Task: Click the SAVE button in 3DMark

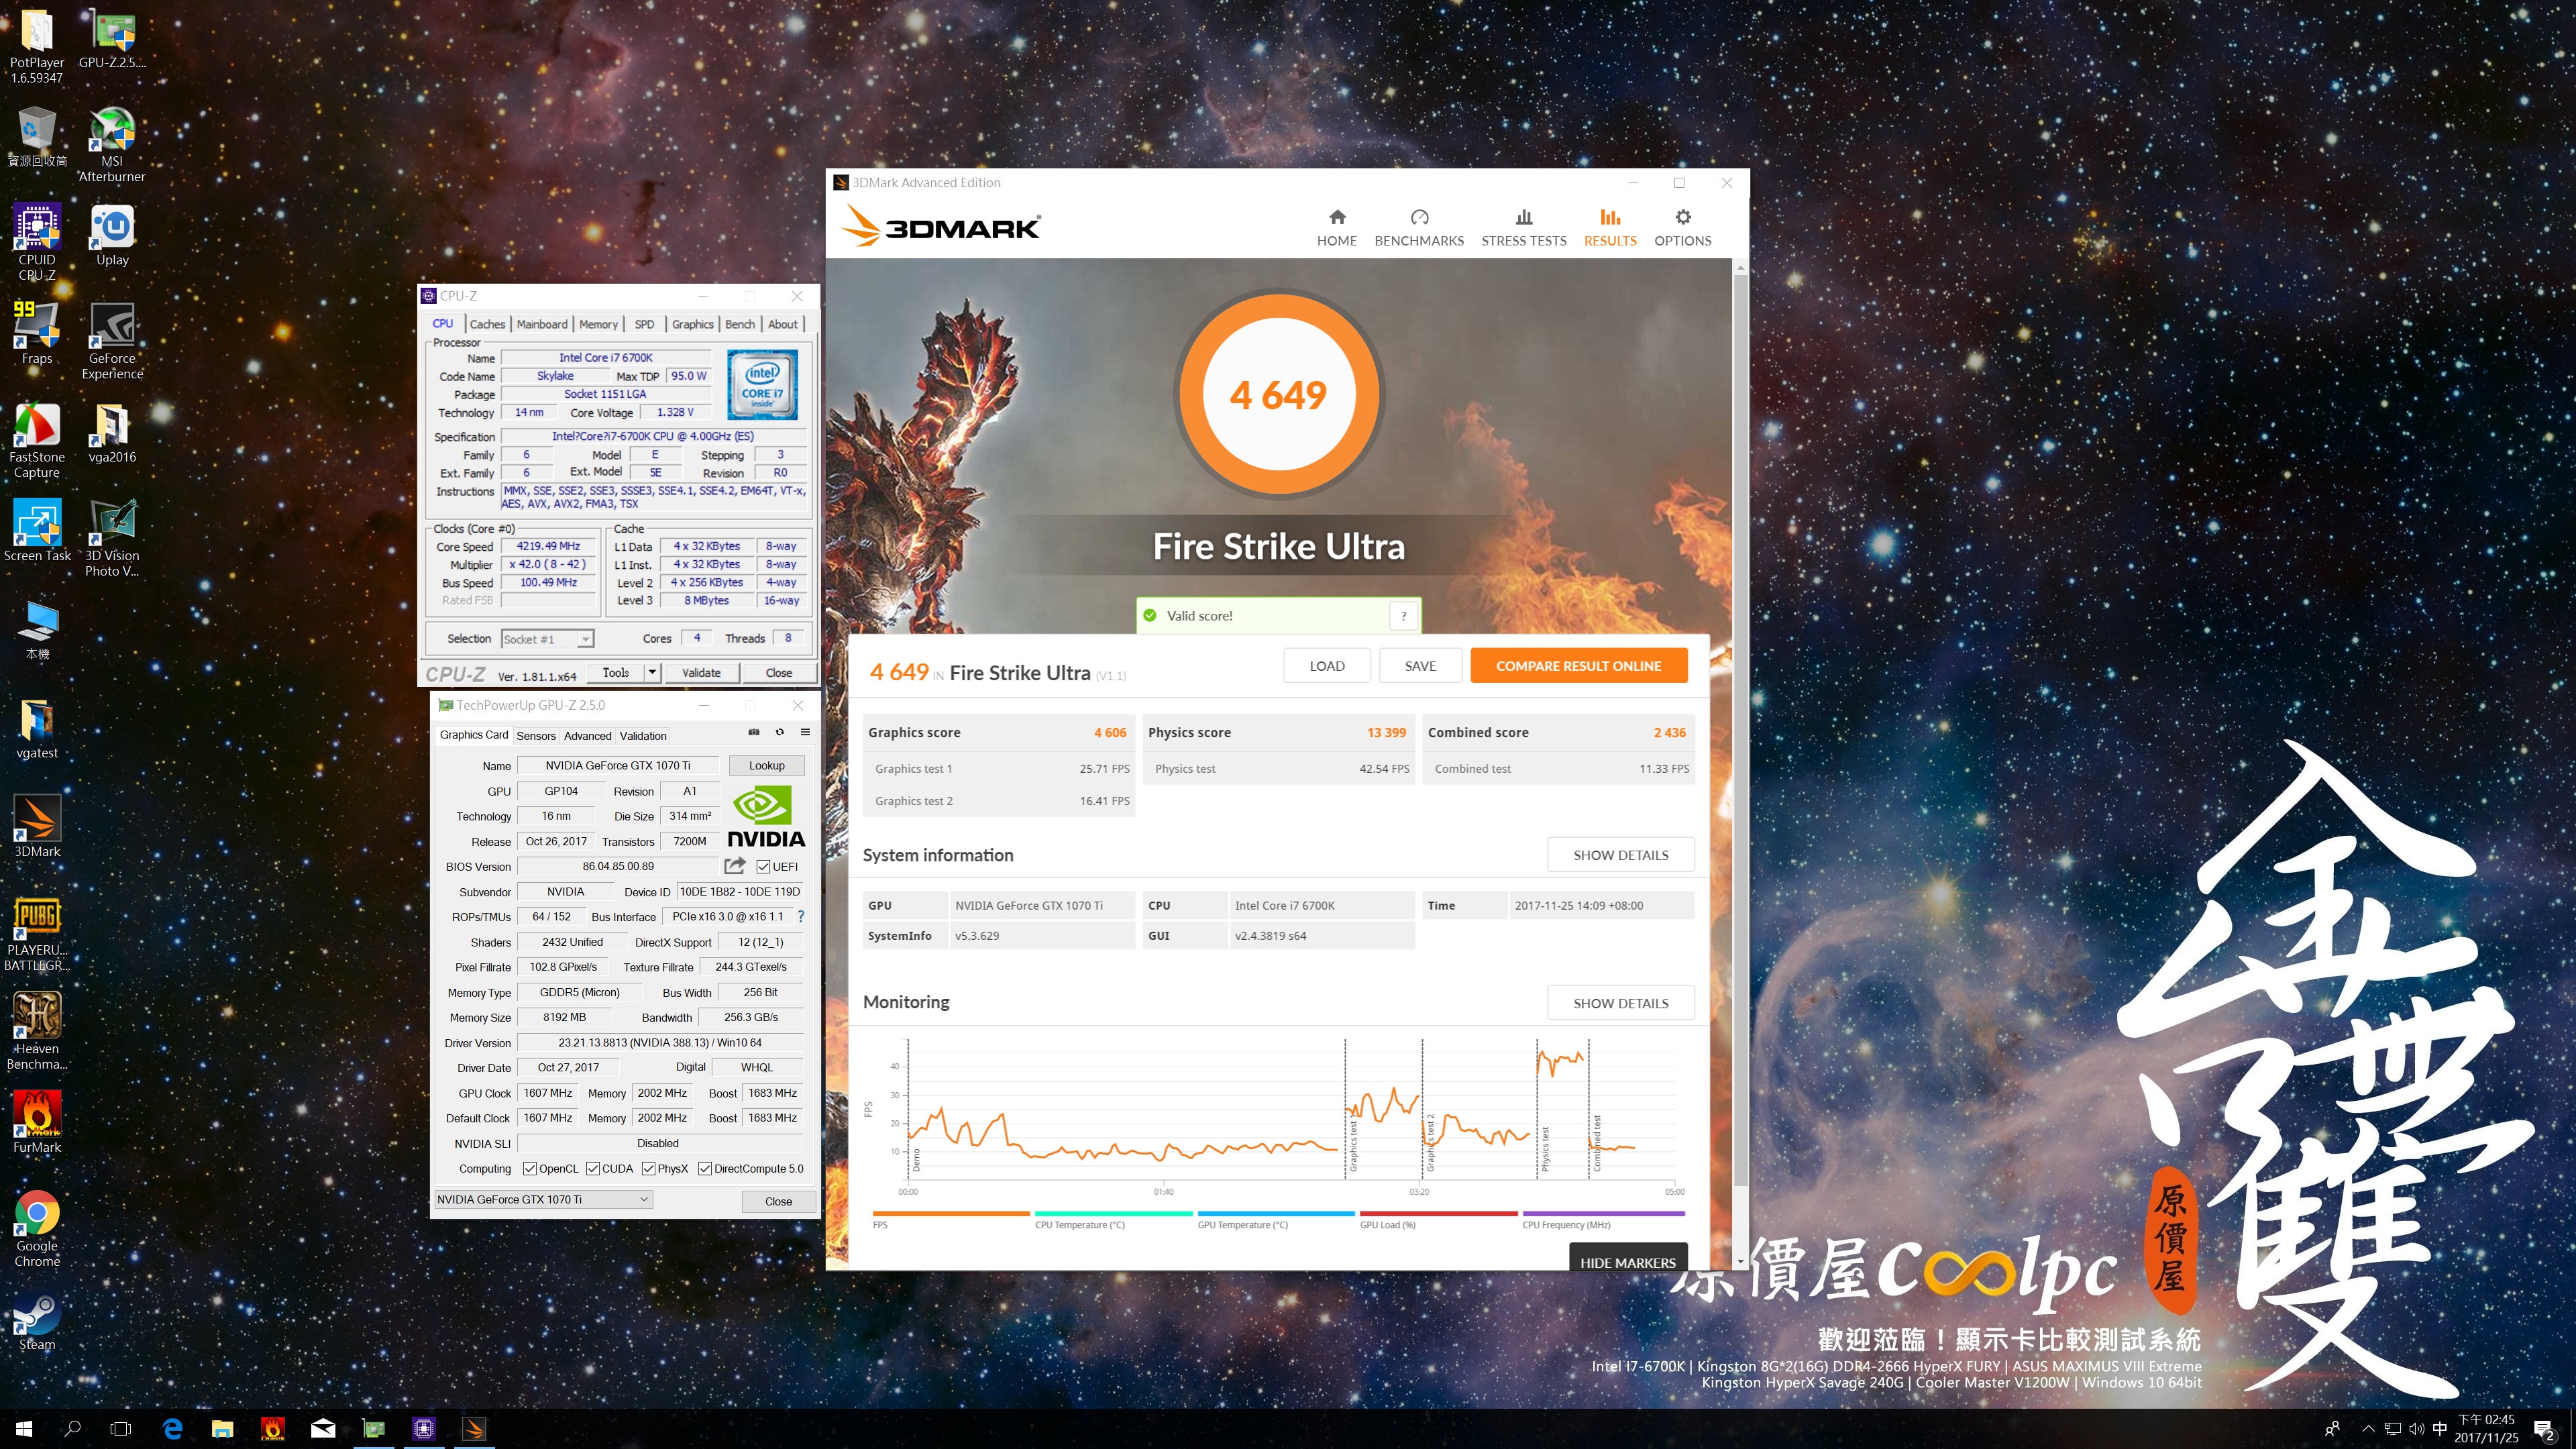Action: (1420, 666)
